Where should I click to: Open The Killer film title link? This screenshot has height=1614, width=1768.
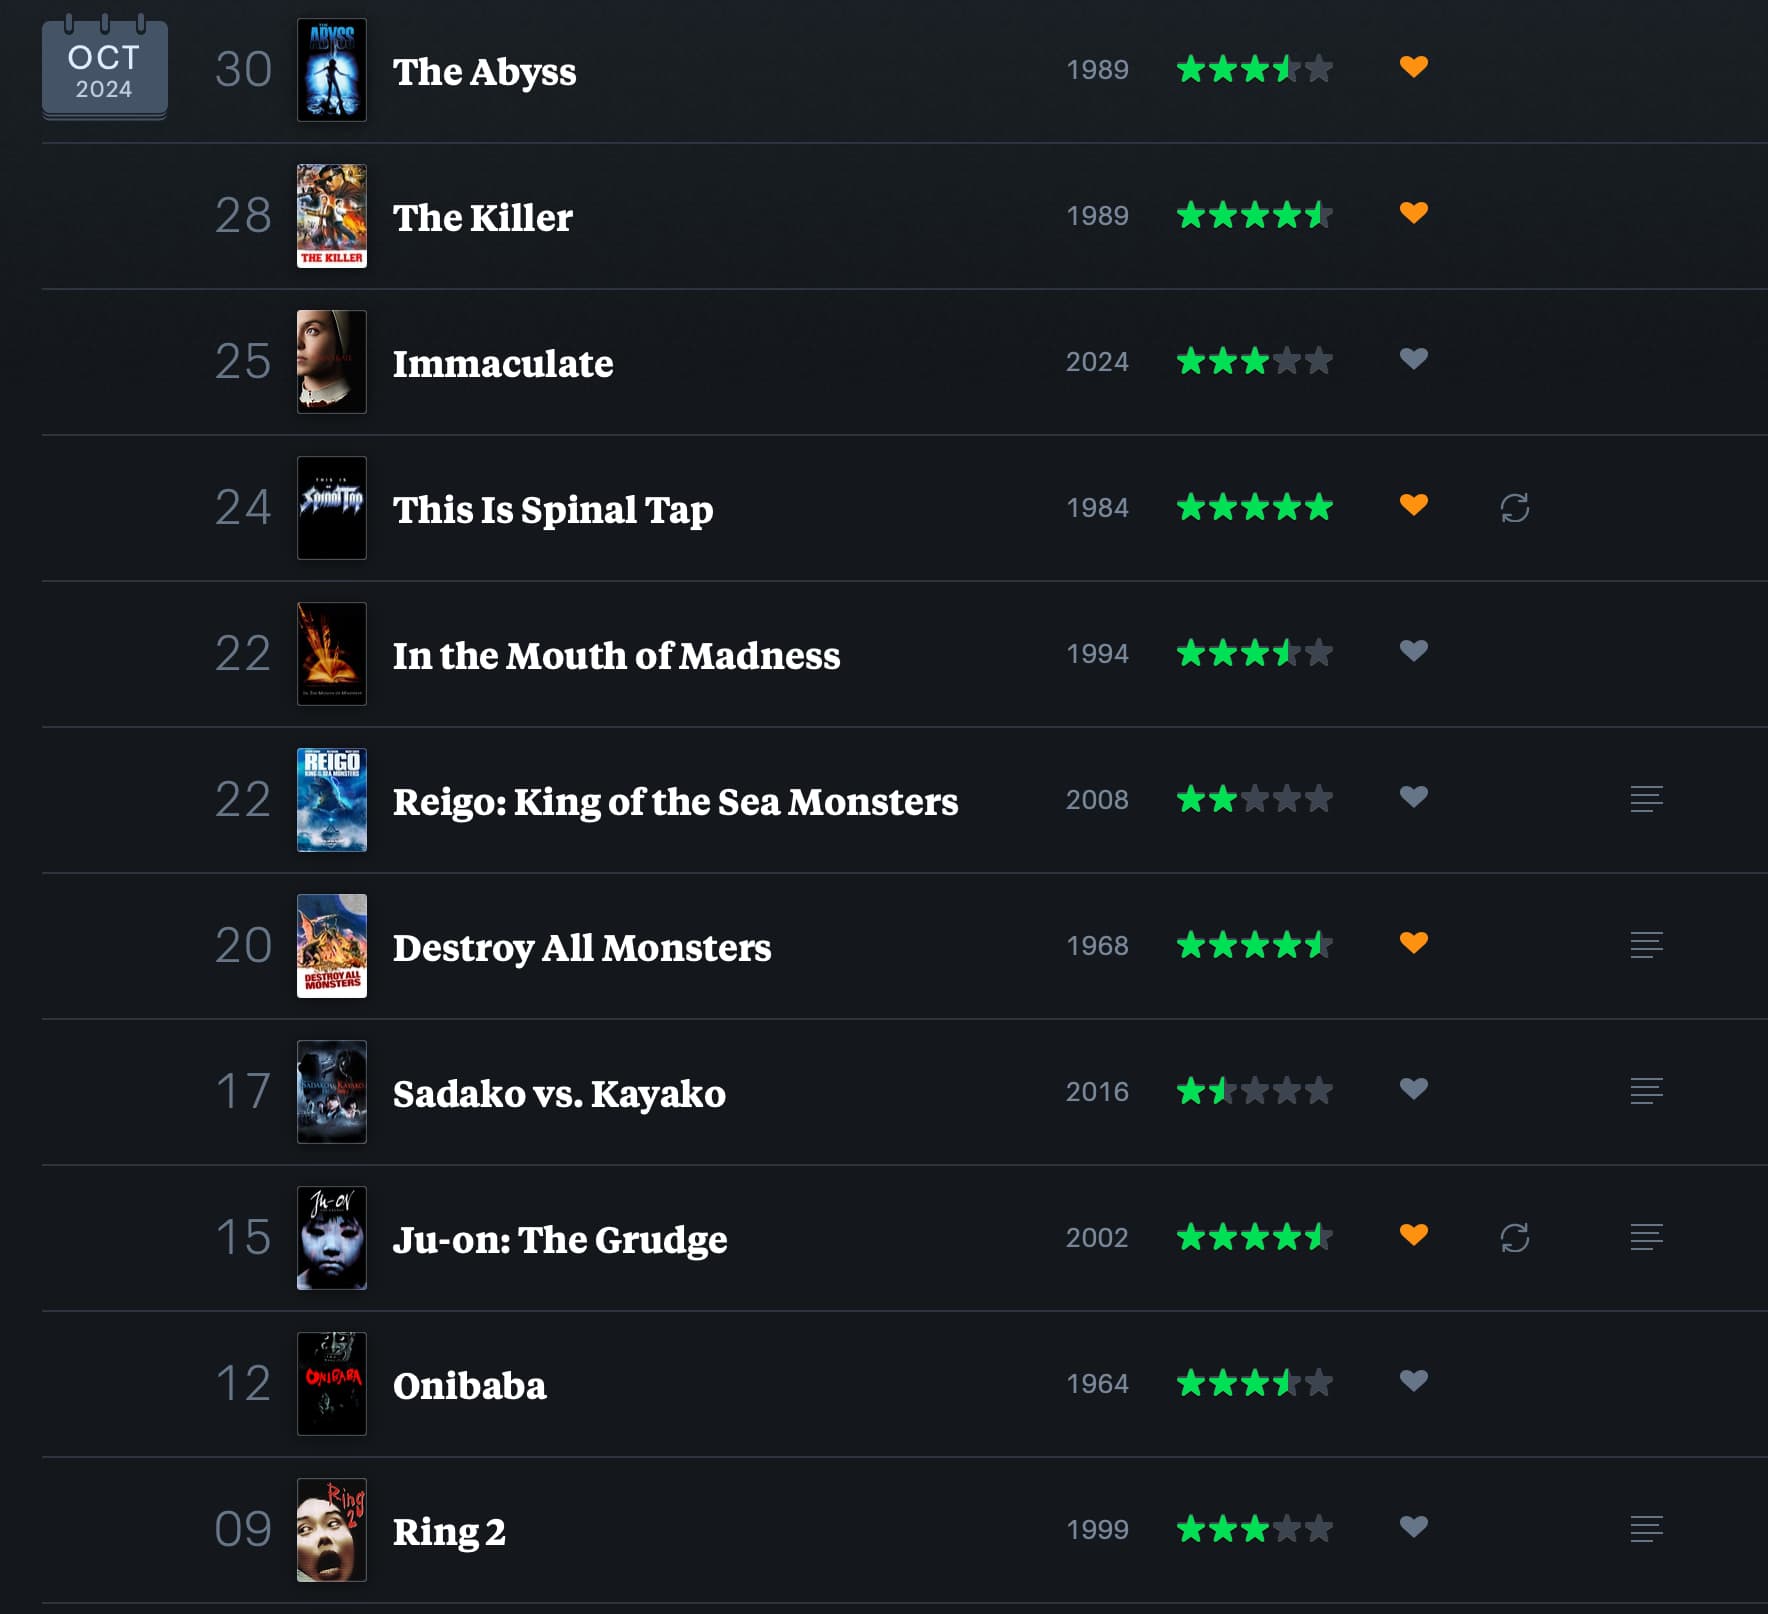point(482,217)
